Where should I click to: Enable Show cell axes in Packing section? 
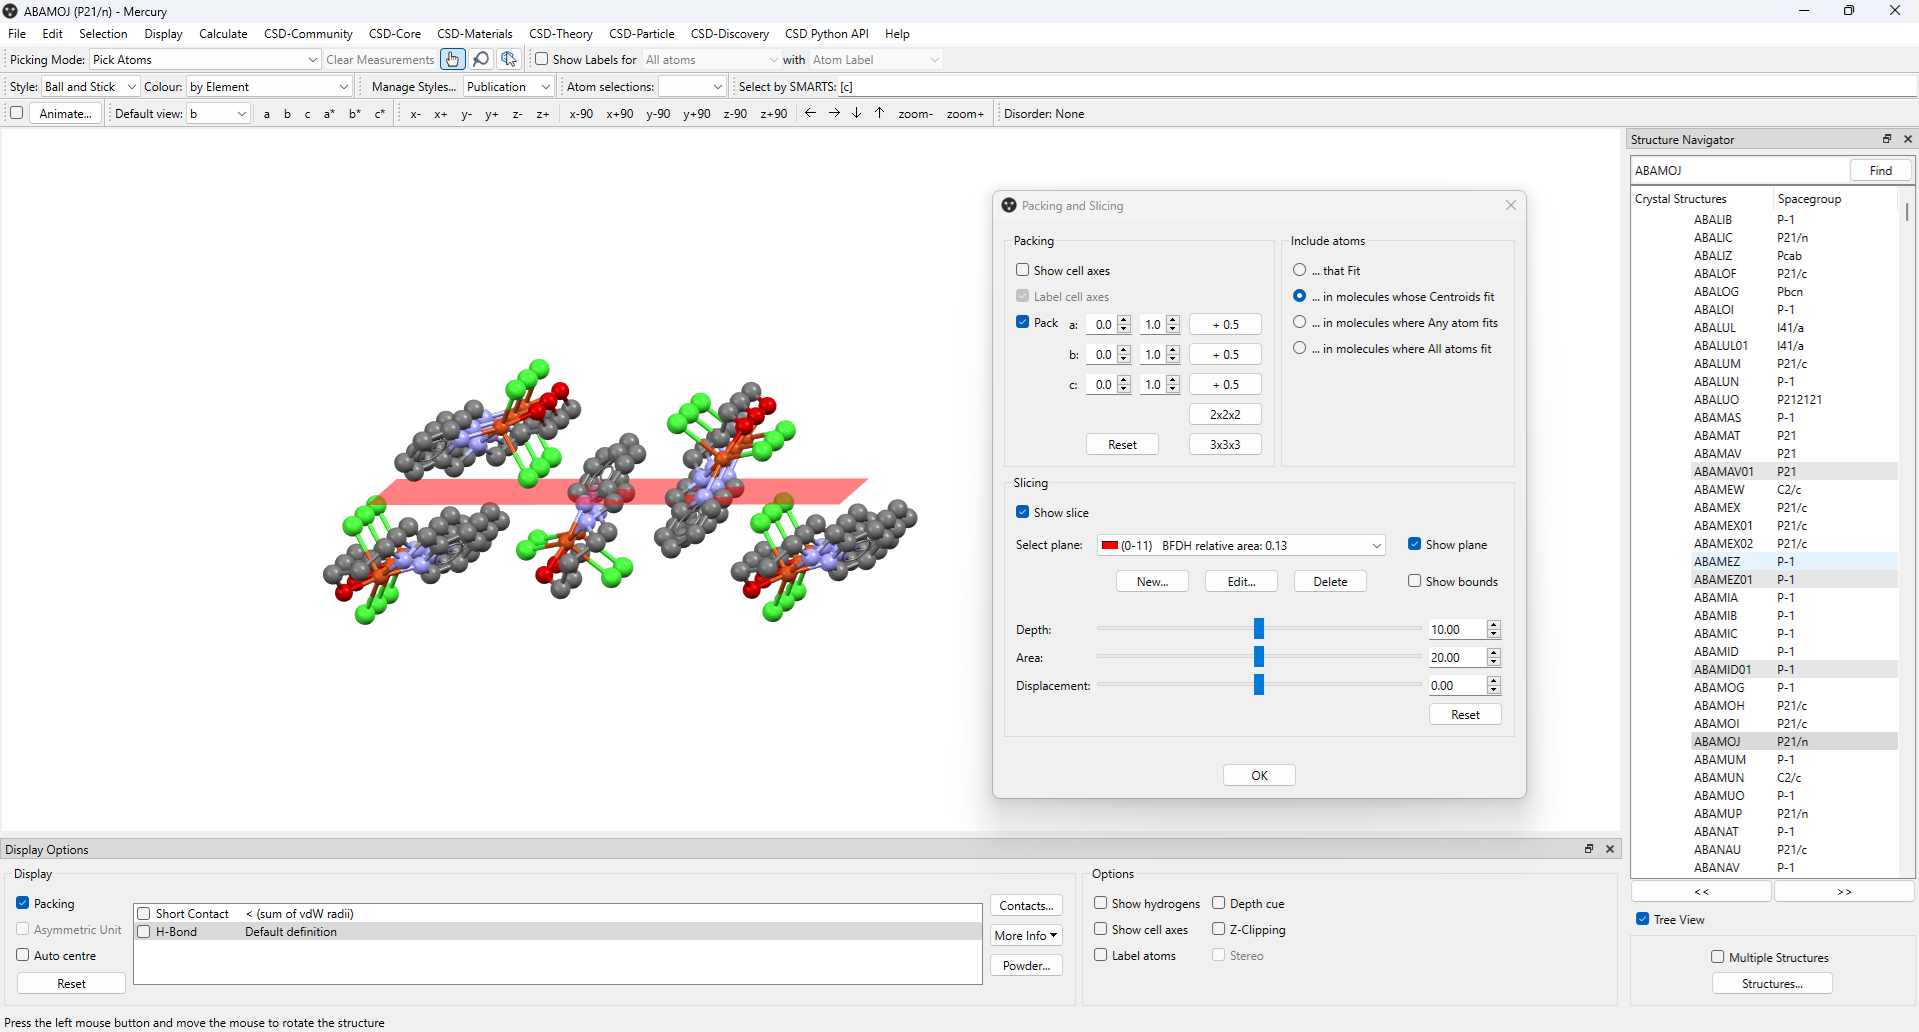click(1023, 270)
